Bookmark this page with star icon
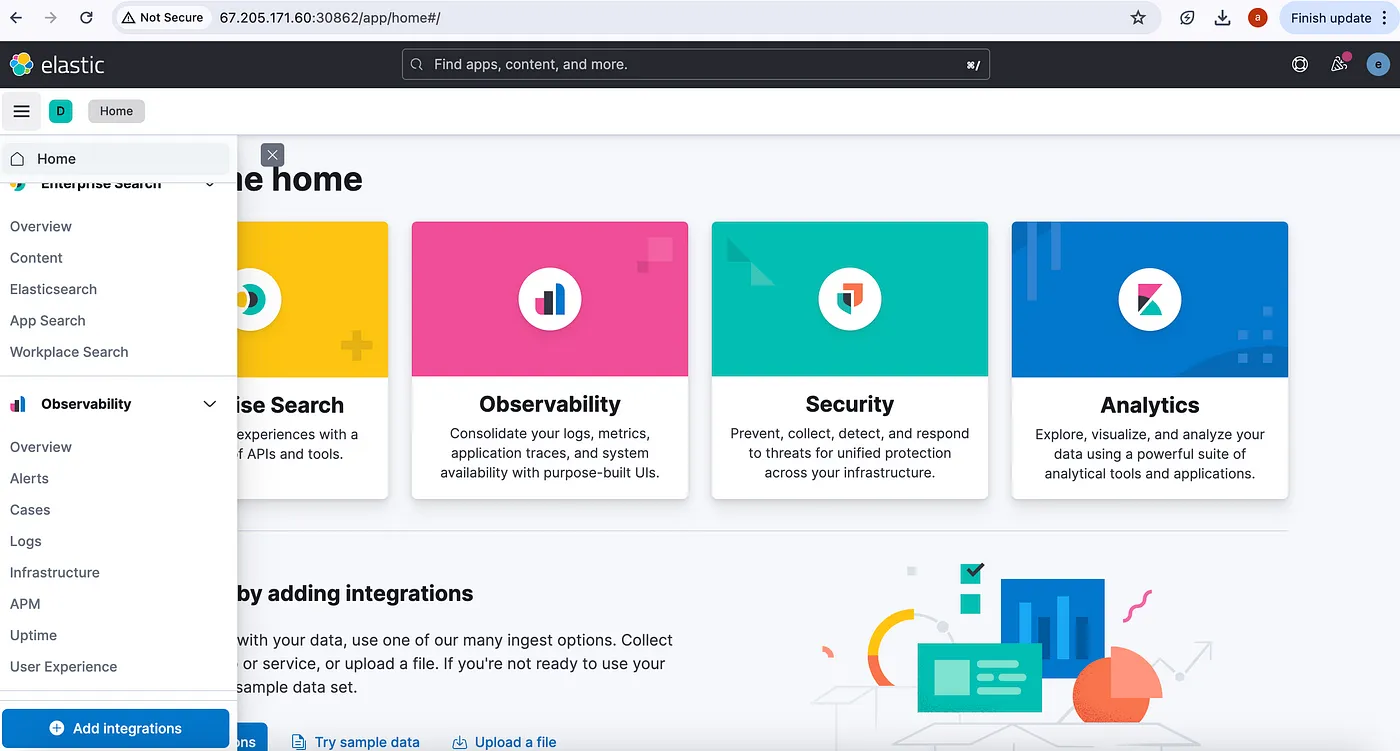Image resolution: width=1400 pixels, height=751 pixels. pyautogui.click(x=1138, y=18)
